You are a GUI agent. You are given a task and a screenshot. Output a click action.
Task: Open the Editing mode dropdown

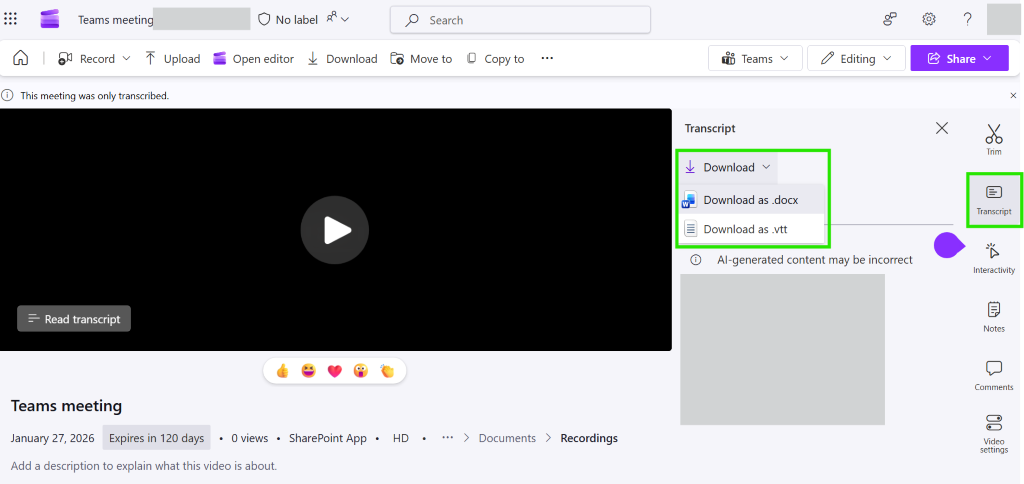(x=856, y=59)
